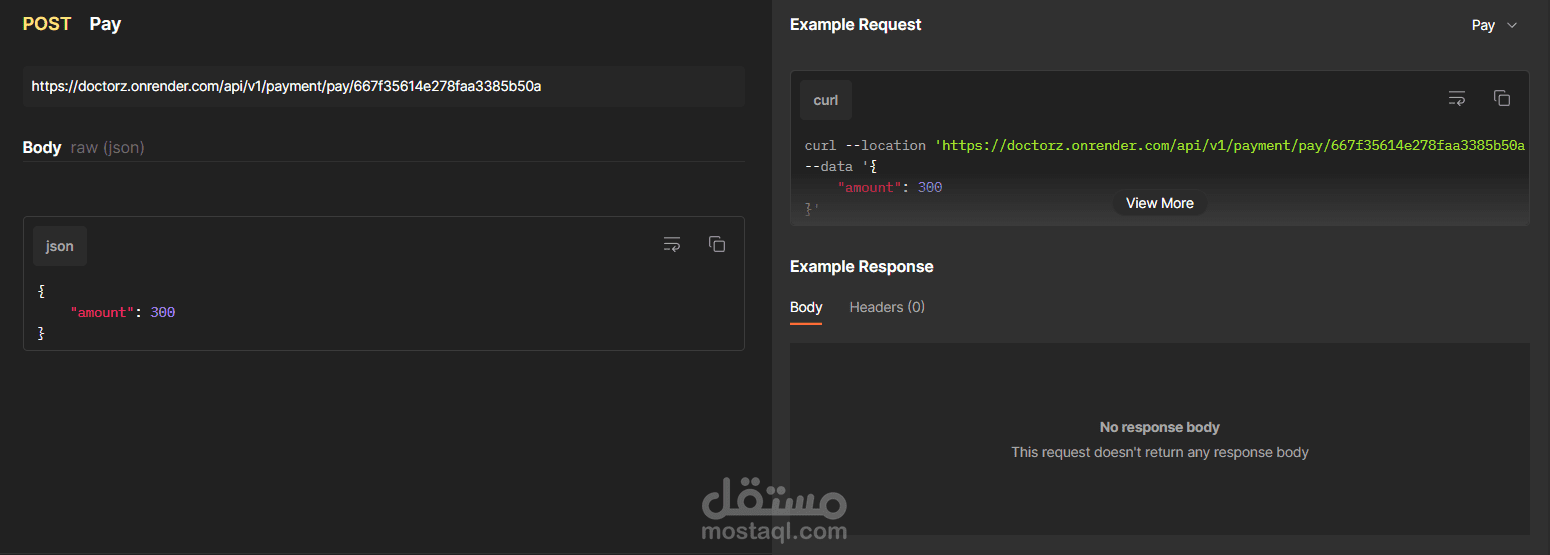Click the request URL field
Viewport: 1550px width, 555px height.
(384, 87)
